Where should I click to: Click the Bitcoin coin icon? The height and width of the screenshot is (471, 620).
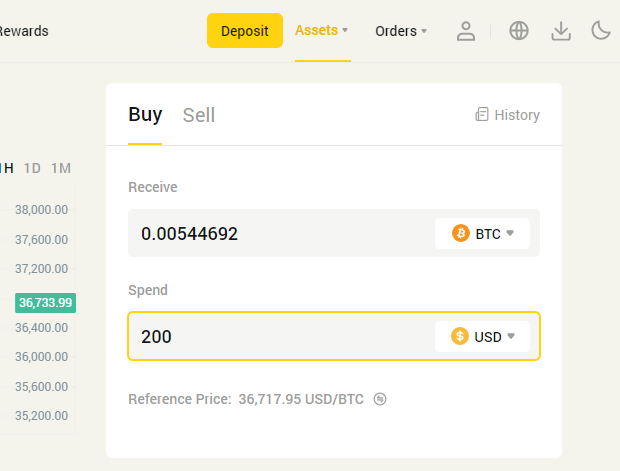[x=461, y=233]
